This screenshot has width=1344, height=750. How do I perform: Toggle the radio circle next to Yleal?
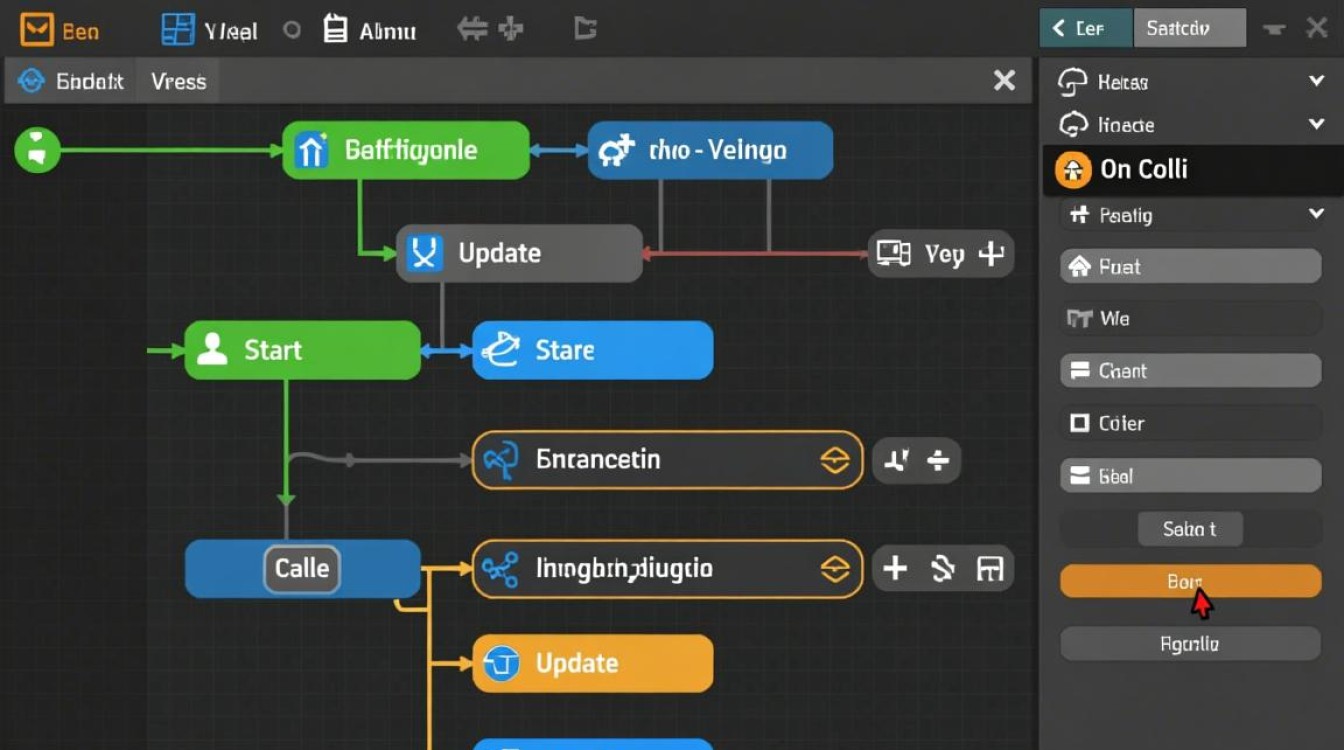[292, 30]
